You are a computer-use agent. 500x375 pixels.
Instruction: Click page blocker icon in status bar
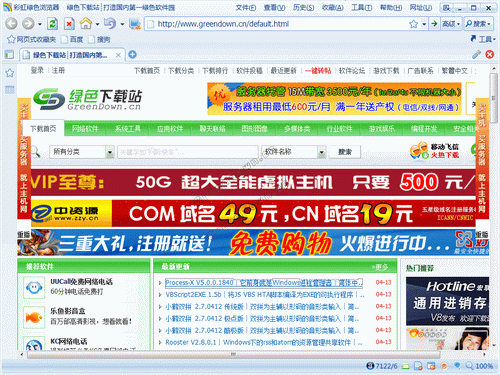[418, 366]
